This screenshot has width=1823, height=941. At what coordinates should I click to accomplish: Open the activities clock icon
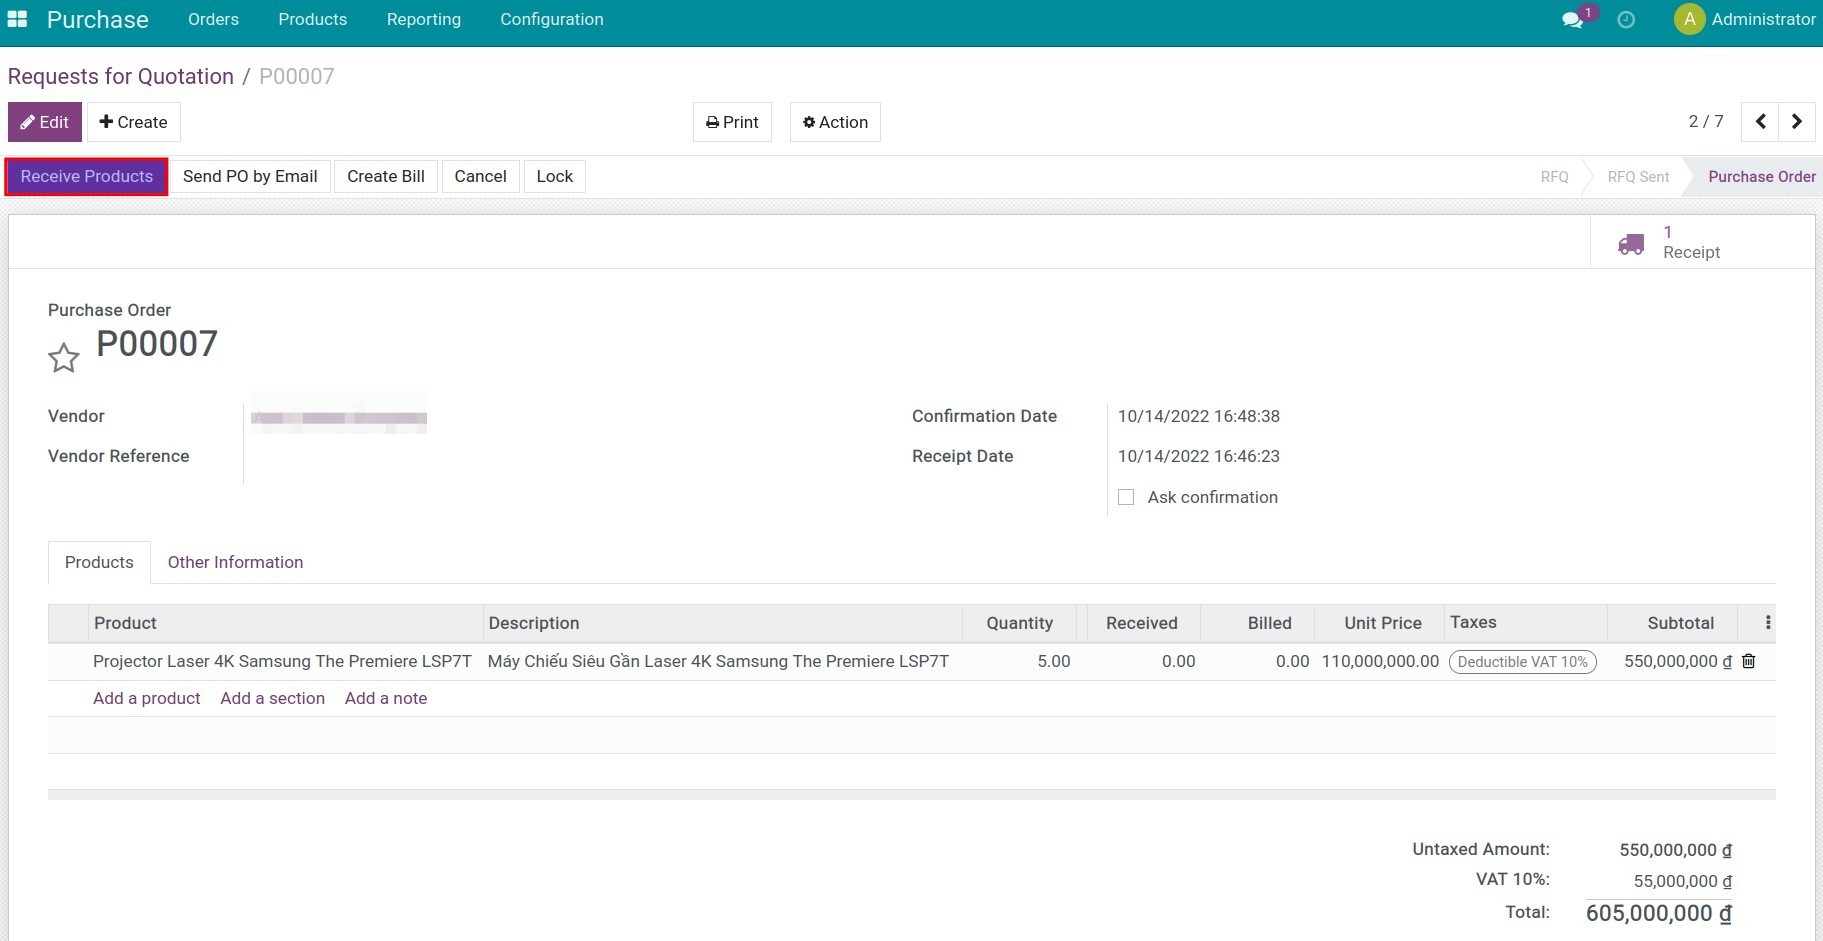(1626, 20)
